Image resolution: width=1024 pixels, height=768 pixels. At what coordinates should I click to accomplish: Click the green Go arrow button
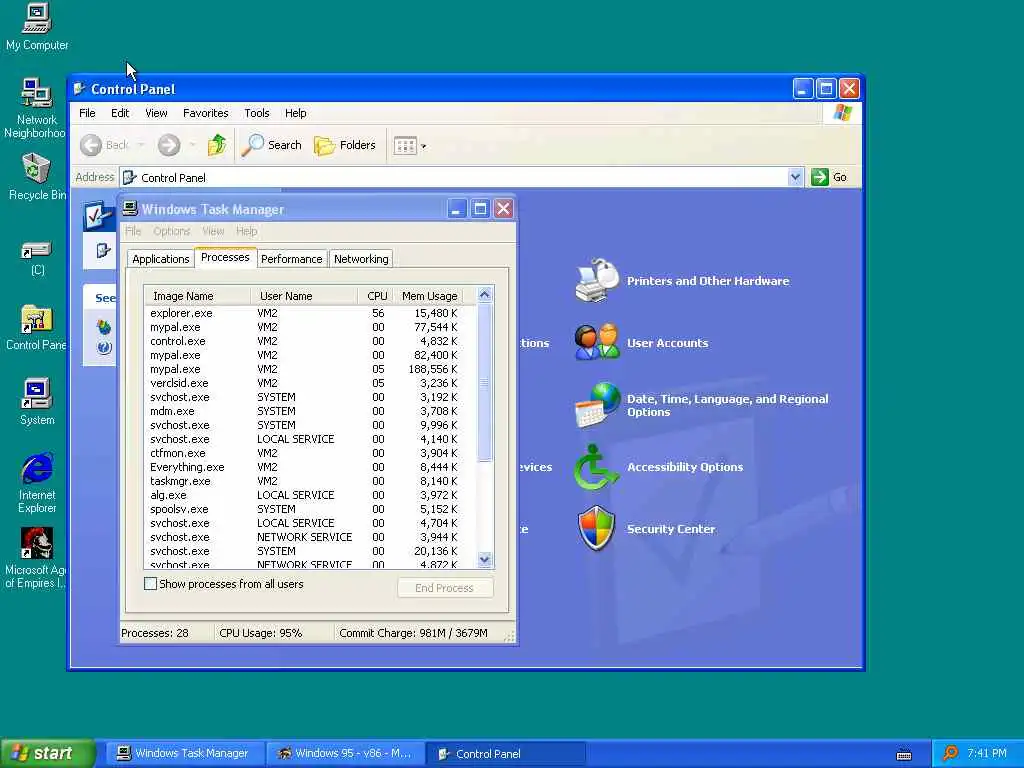tap(820, 177)
